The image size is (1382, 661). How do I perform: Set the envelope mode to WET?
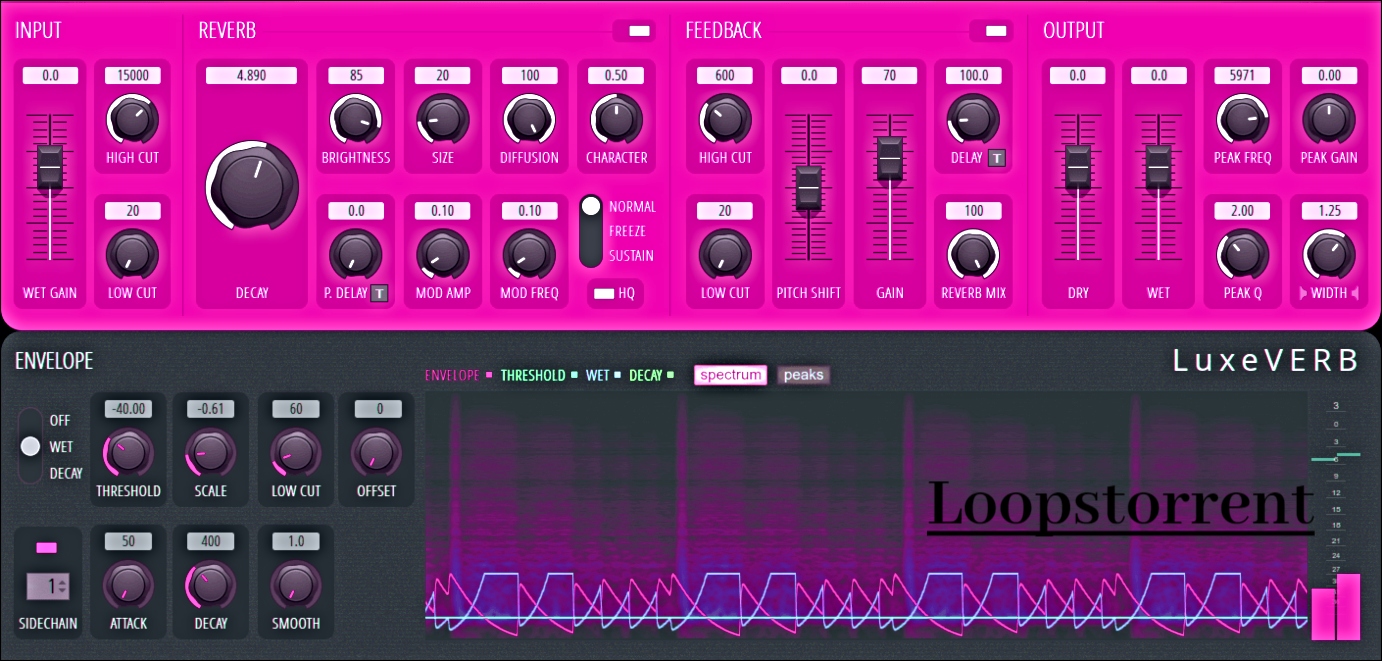pos(30,446)
